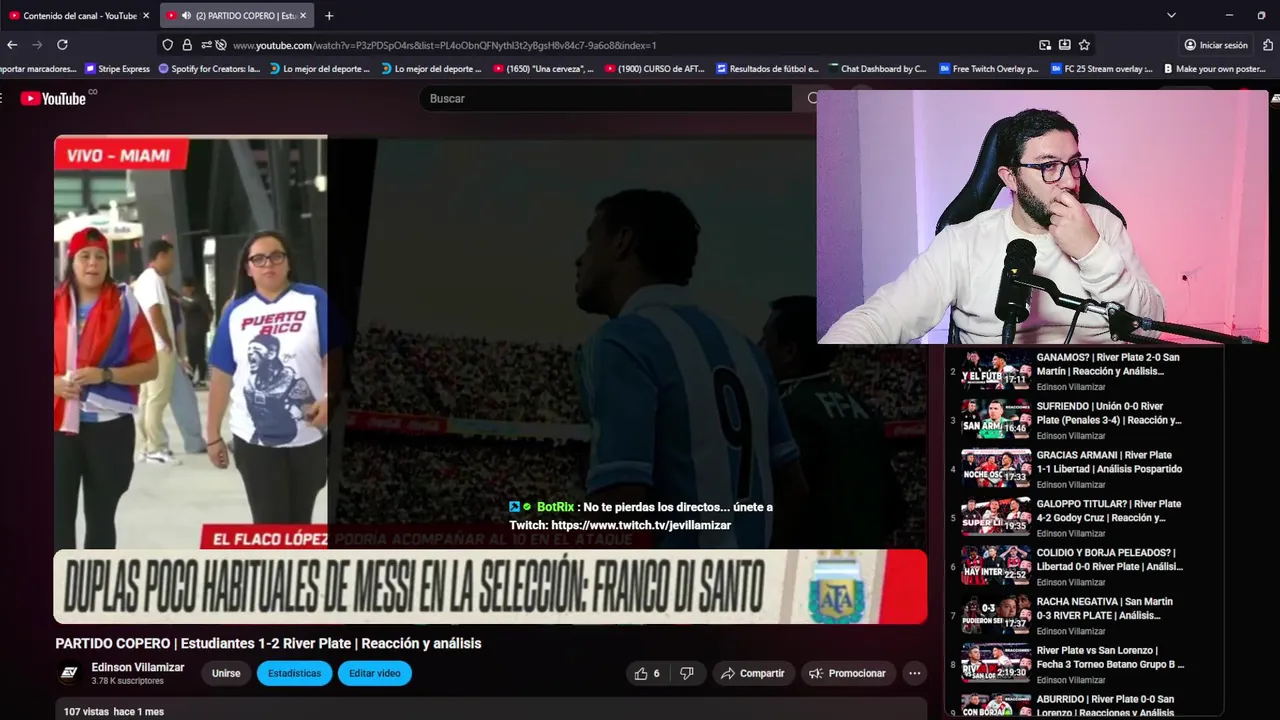Play 'RACHA NEGATIVA San Martin 0-3' thumbnail
Viewport: 1280px width, 720px height.
(x=996, y=615)
